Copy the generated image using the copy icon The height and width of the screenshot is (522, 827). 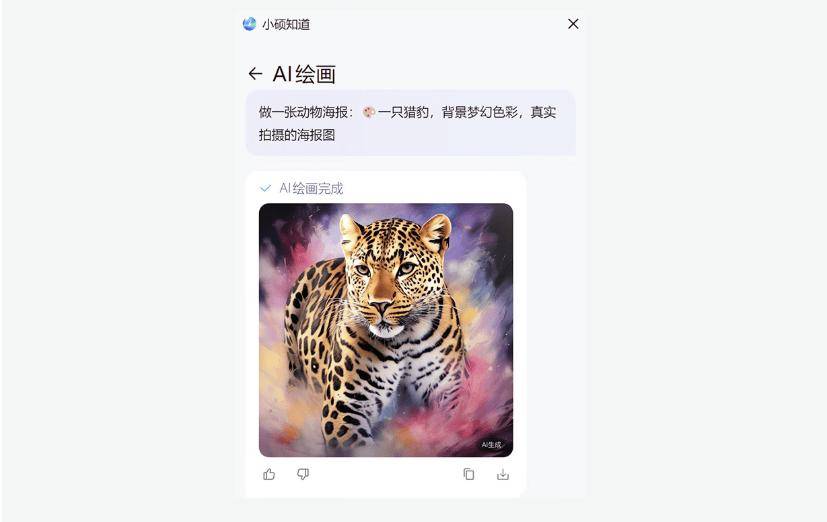[x=468, y=474]
